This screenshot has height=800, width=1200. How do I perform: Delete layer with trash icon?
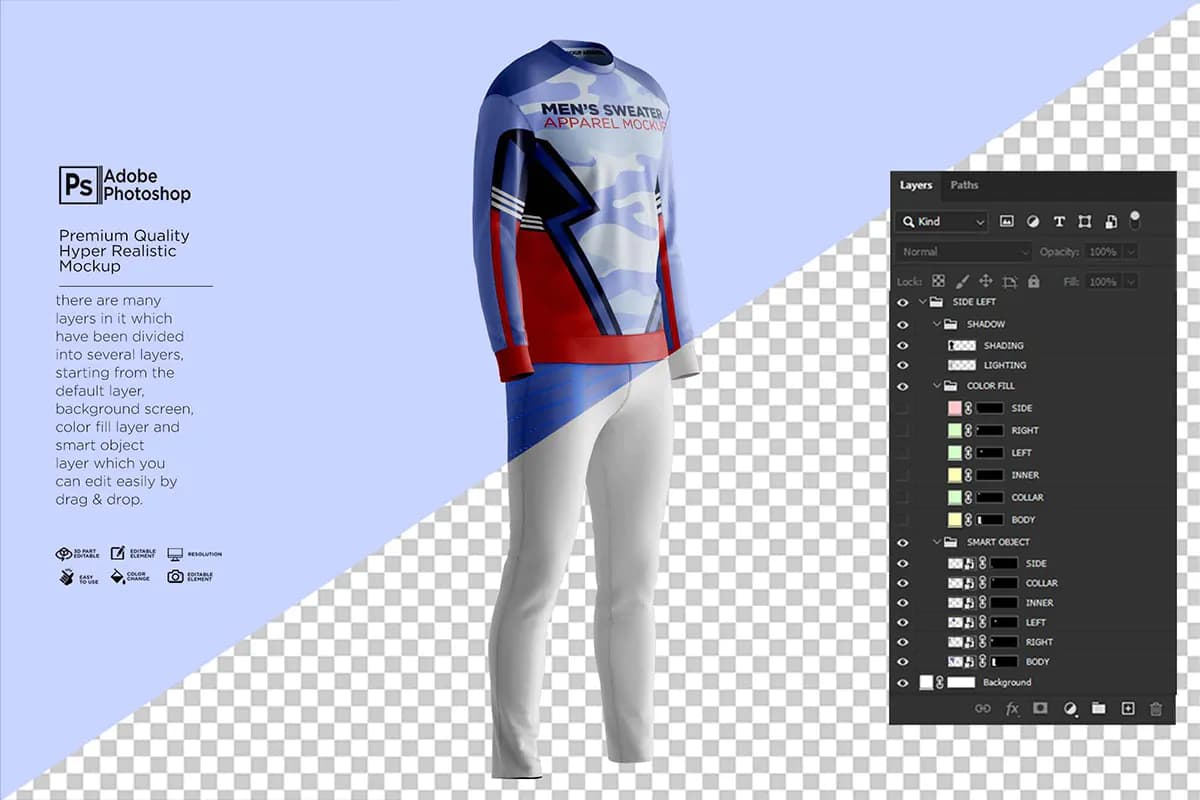[x=1156, y=708]
